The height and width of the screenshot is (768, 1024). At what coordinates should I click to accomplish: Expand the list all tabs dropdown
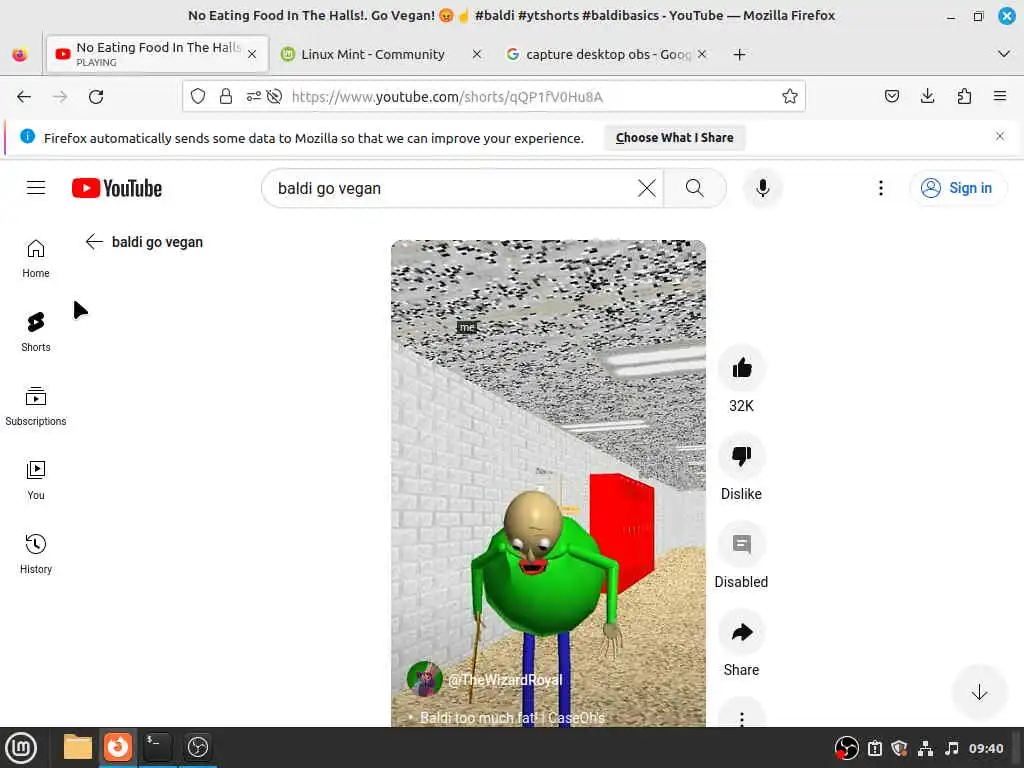pos(1004,54)
